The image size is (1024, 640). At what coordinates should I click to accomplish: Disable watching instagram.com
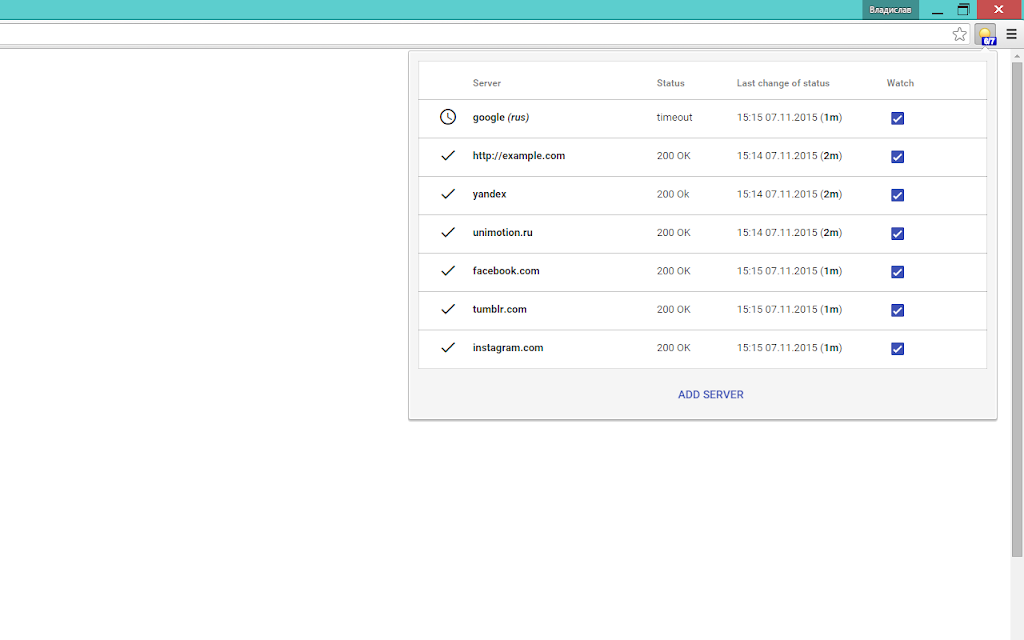(x=897, y=349)
